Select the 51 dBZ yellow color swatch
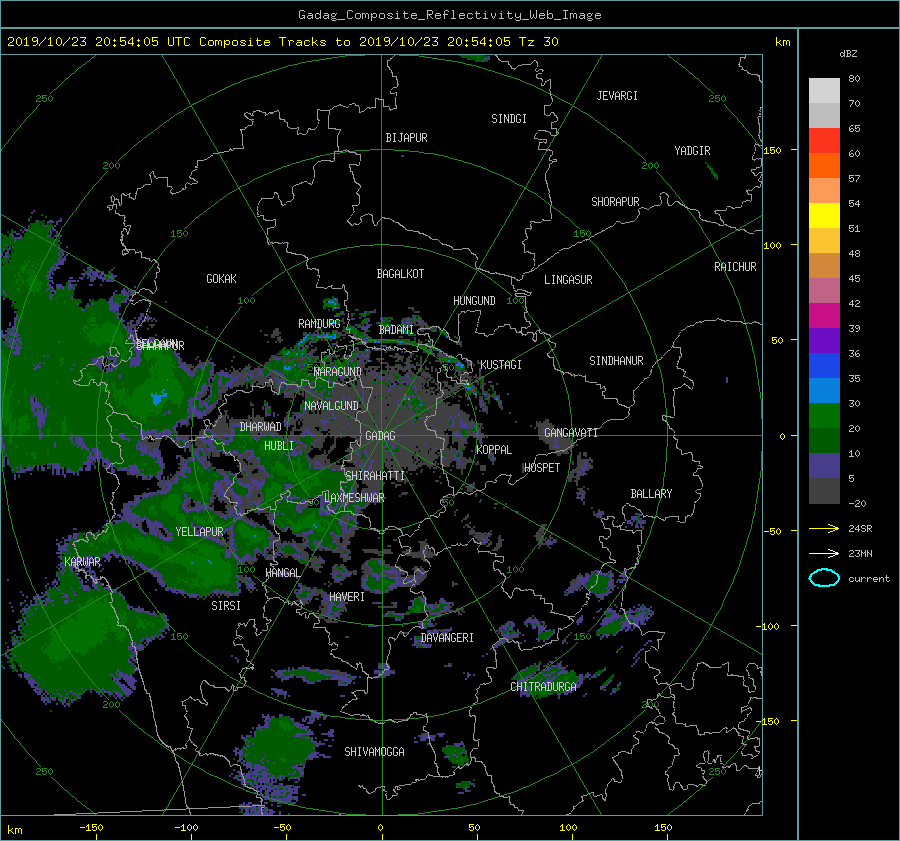Screen dimensions: 900x841 point(824,215)
